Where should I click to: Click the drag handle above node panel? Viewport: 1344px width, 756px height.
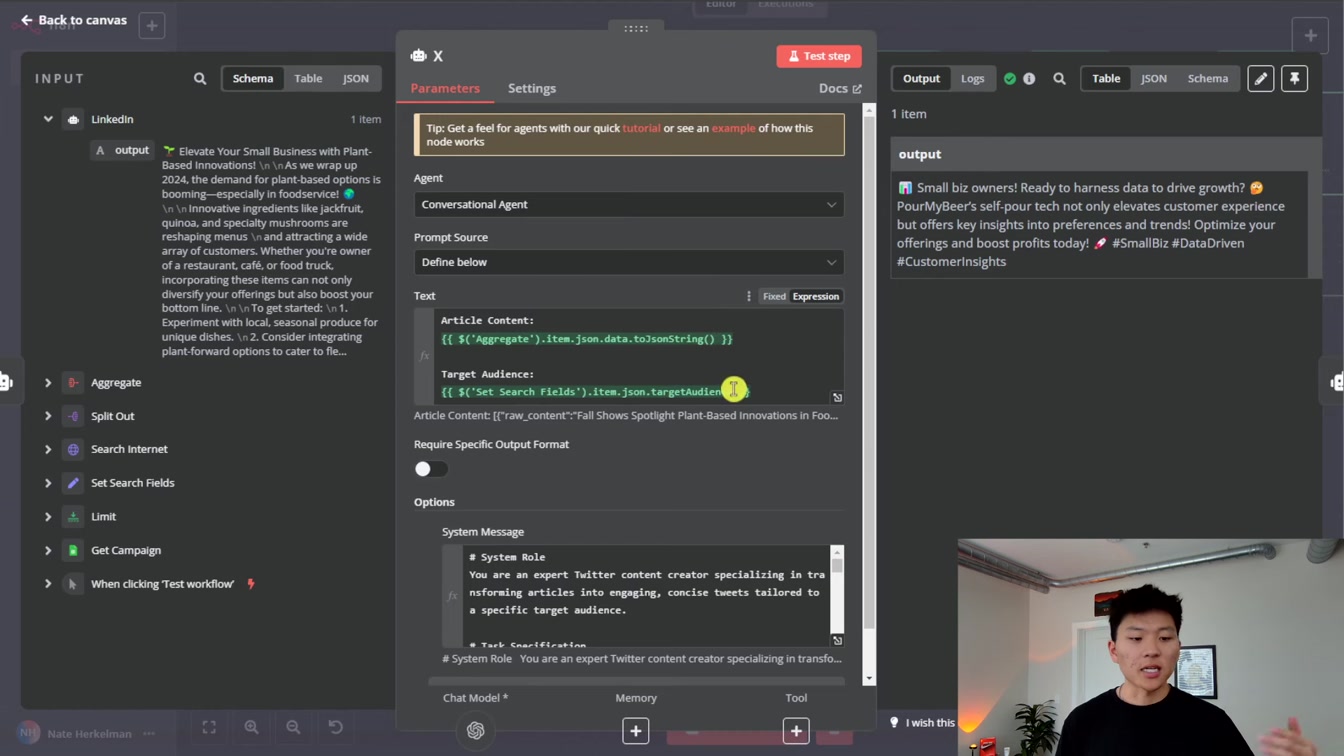coord(636,28)
